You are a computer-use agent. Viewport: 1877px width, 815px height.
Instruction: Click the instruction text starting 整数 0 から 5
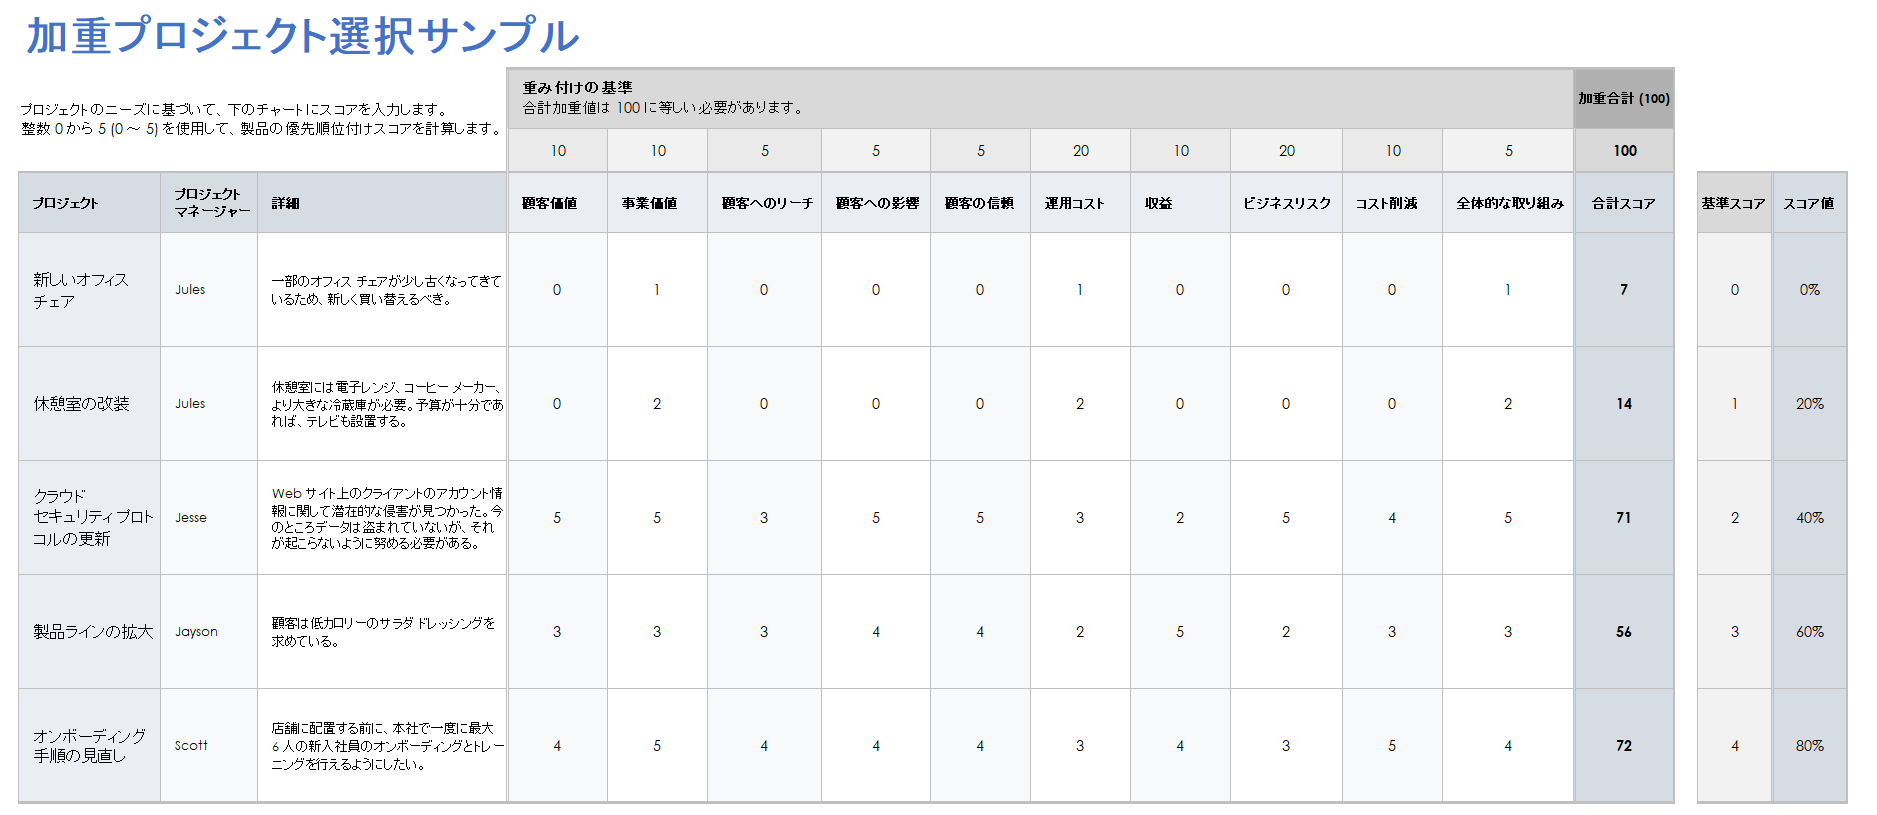(x=261, y=129)
